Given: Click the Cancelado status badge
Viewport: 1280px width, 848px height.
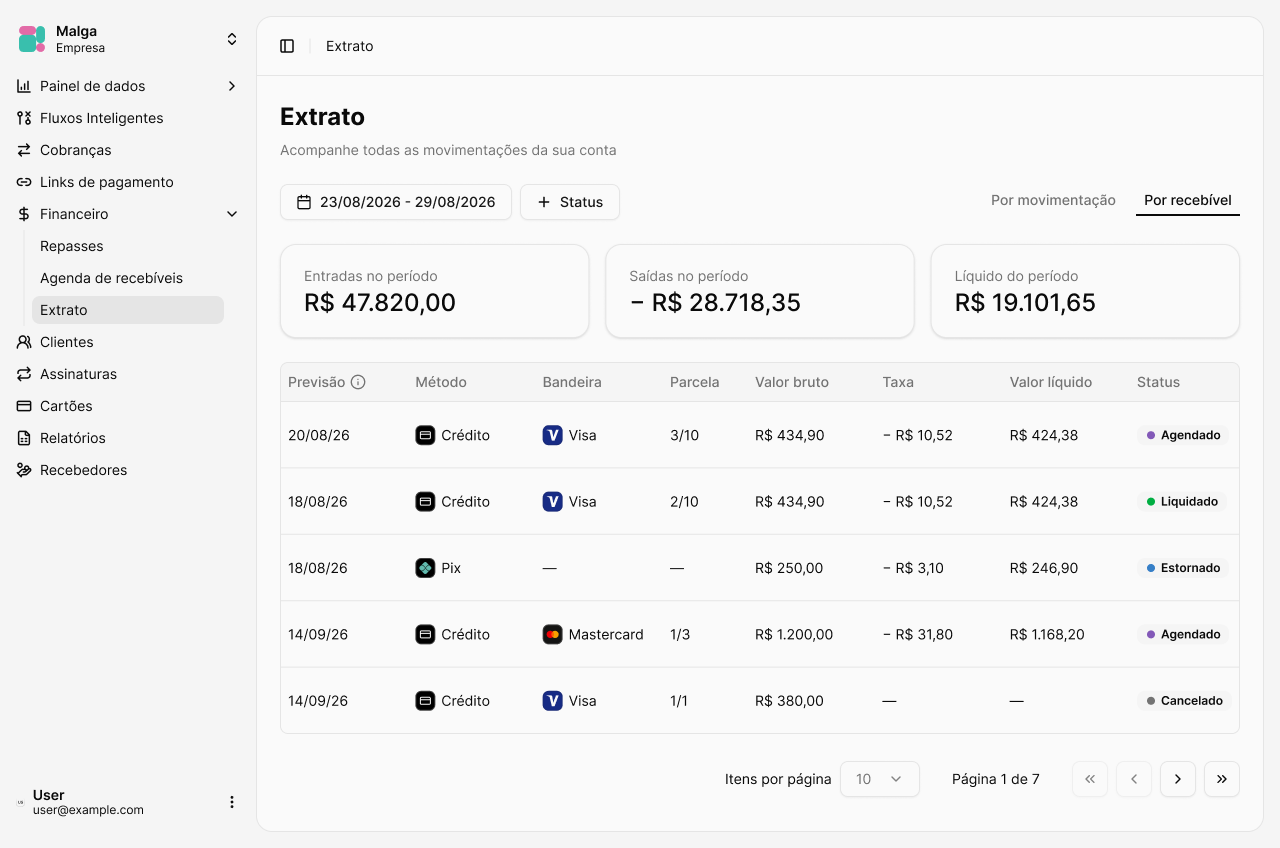Looking at the screenshot, I should (1184, 701).
